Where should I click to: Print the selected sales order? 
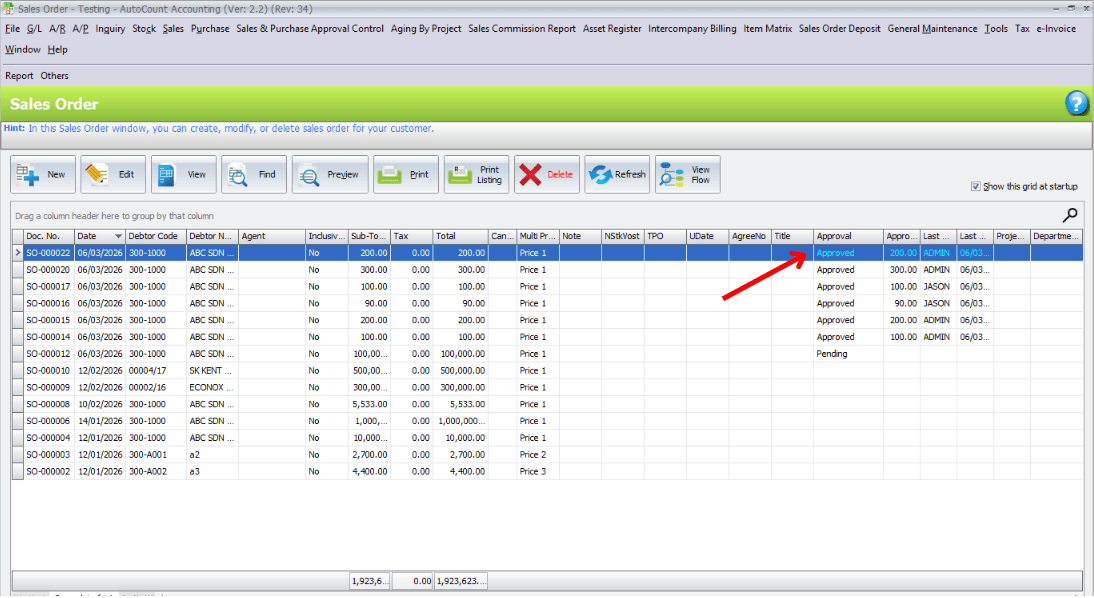[x=391, y=175]
